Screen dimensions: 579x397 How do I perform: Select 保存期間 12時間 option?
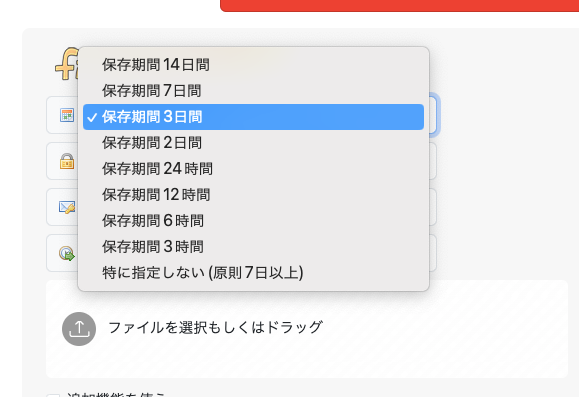click(x=253, y=195)
